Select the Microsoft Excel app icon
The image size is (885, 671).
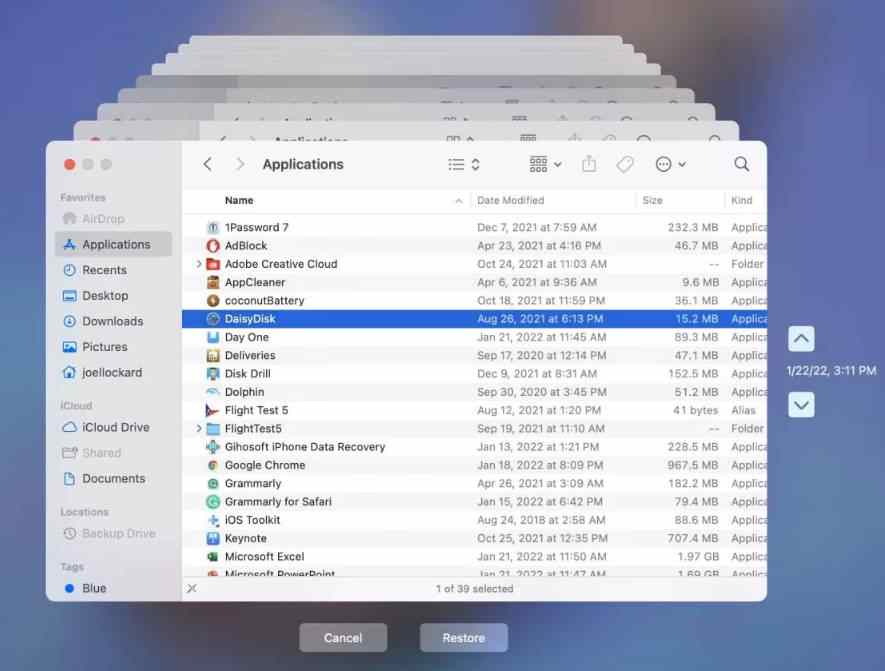point(213,556)
